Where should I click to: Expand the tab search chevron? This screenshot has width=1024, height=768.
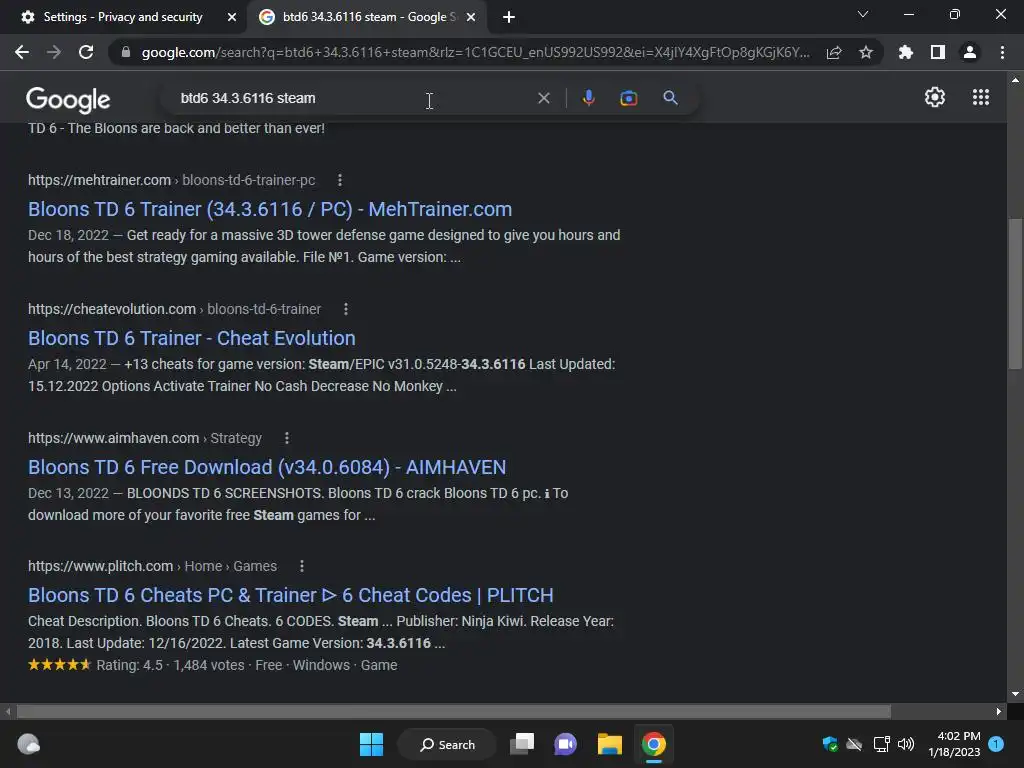pyautogui.click(x=863, y=14)
